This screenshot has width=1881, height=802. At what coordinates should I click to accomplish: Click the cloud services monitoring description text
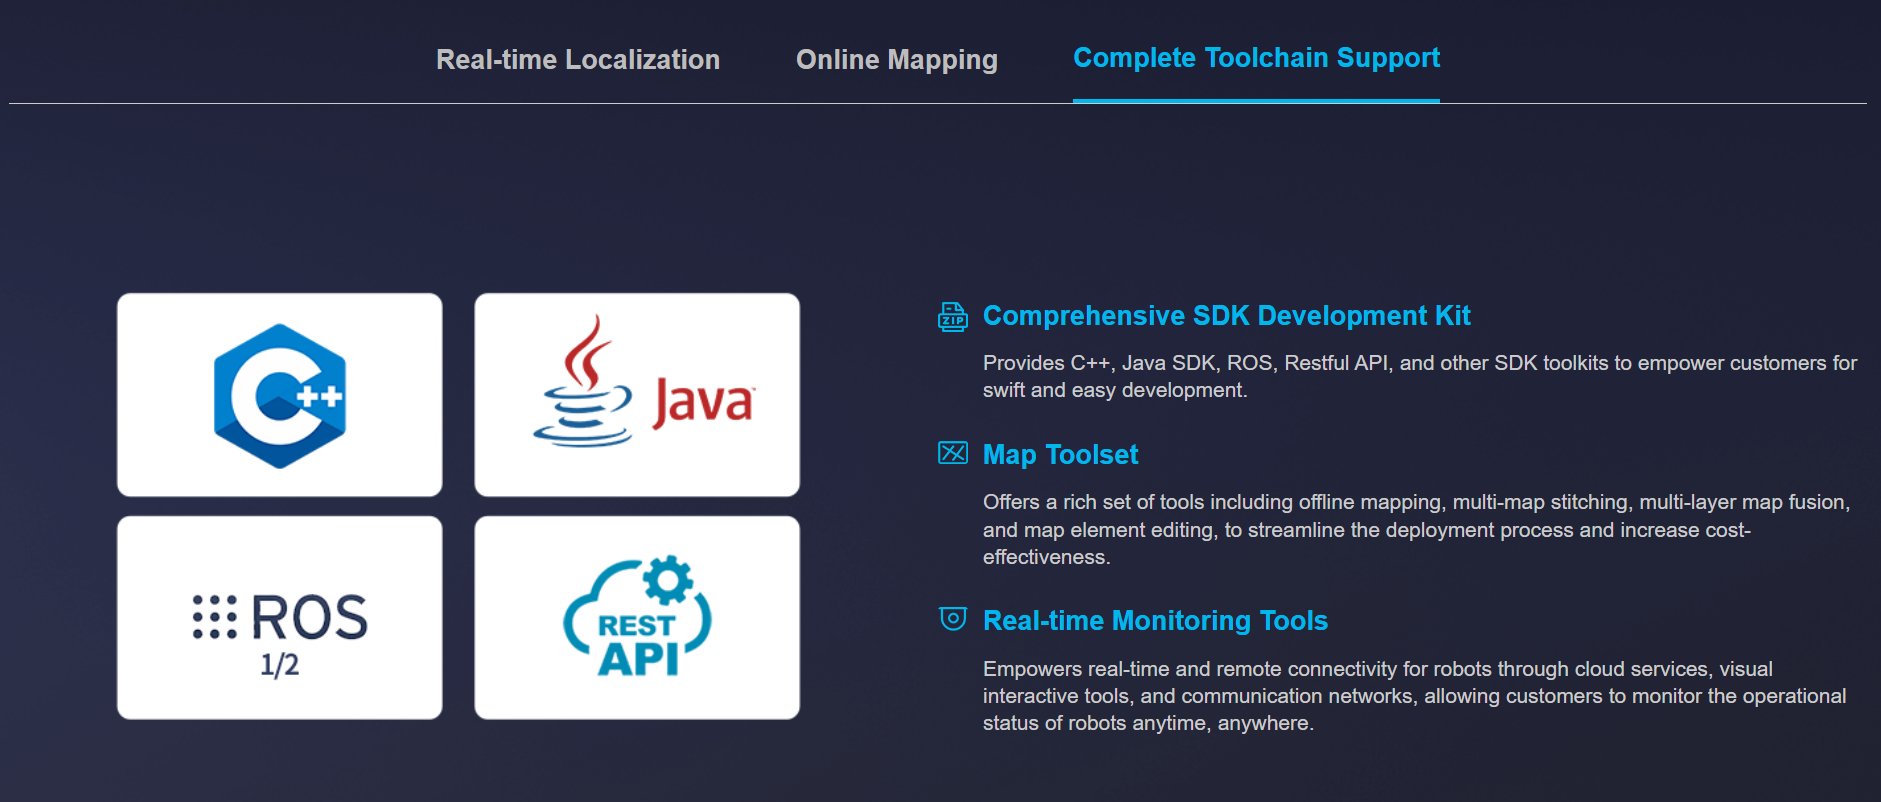pos(1413,696)
